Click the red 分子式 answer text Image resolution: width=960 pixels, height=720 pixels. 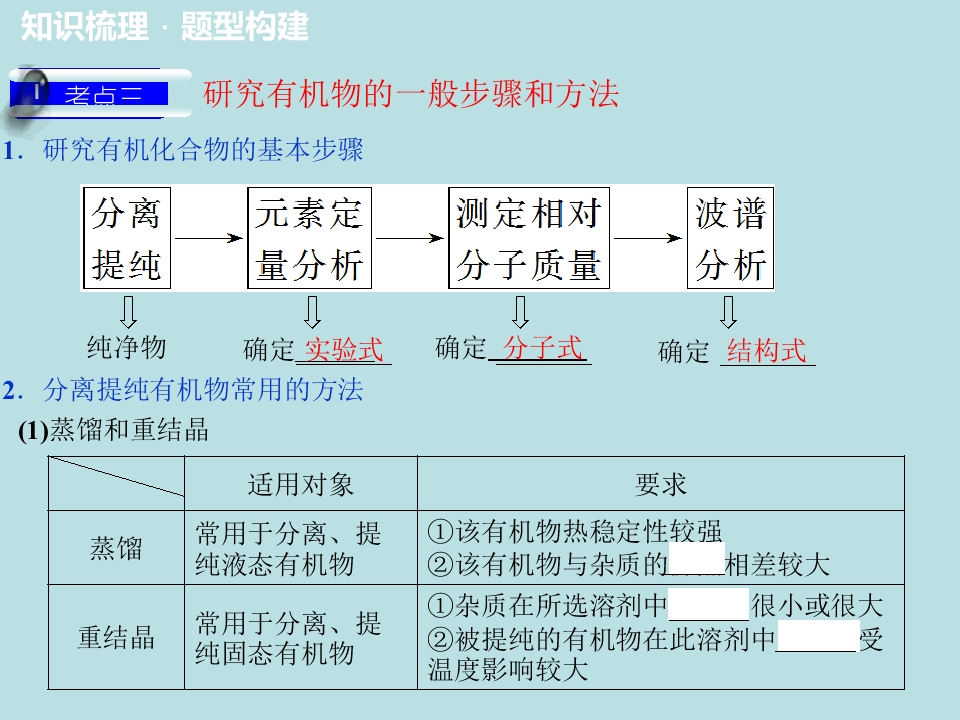(x=542, y=348)
